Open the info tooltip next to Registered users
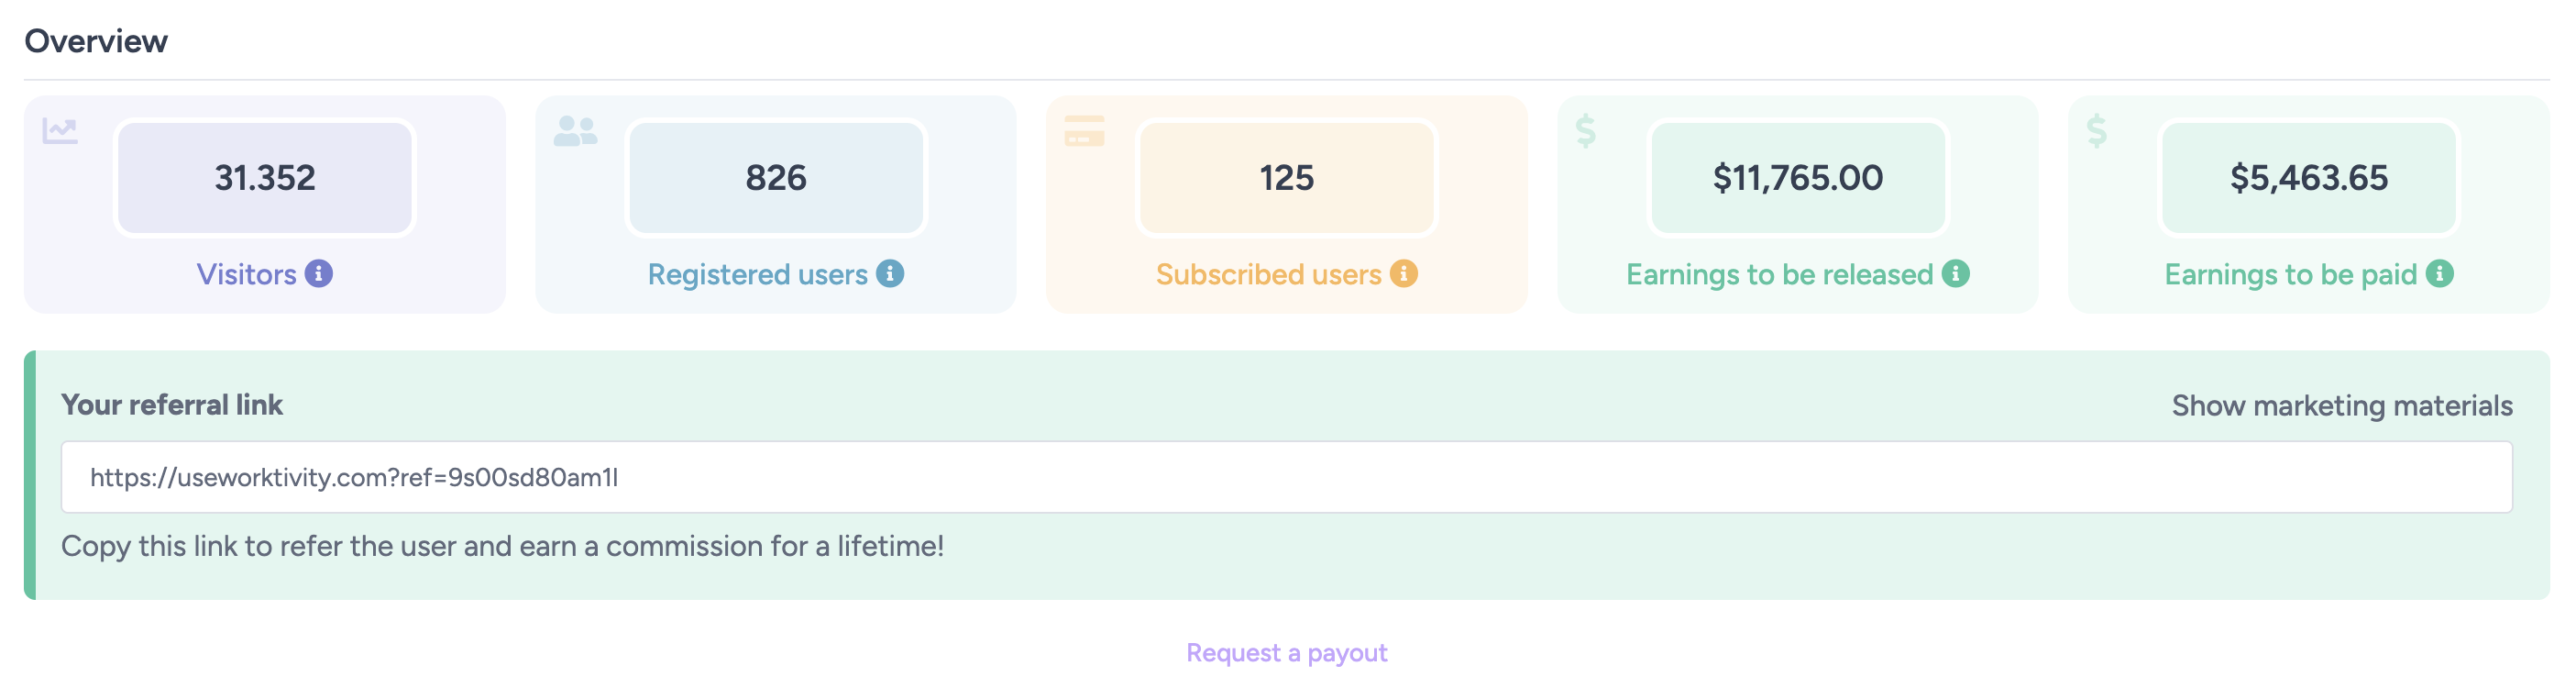Image resolution: width=2576 pixels, height=699 pixels. point(891,273)
